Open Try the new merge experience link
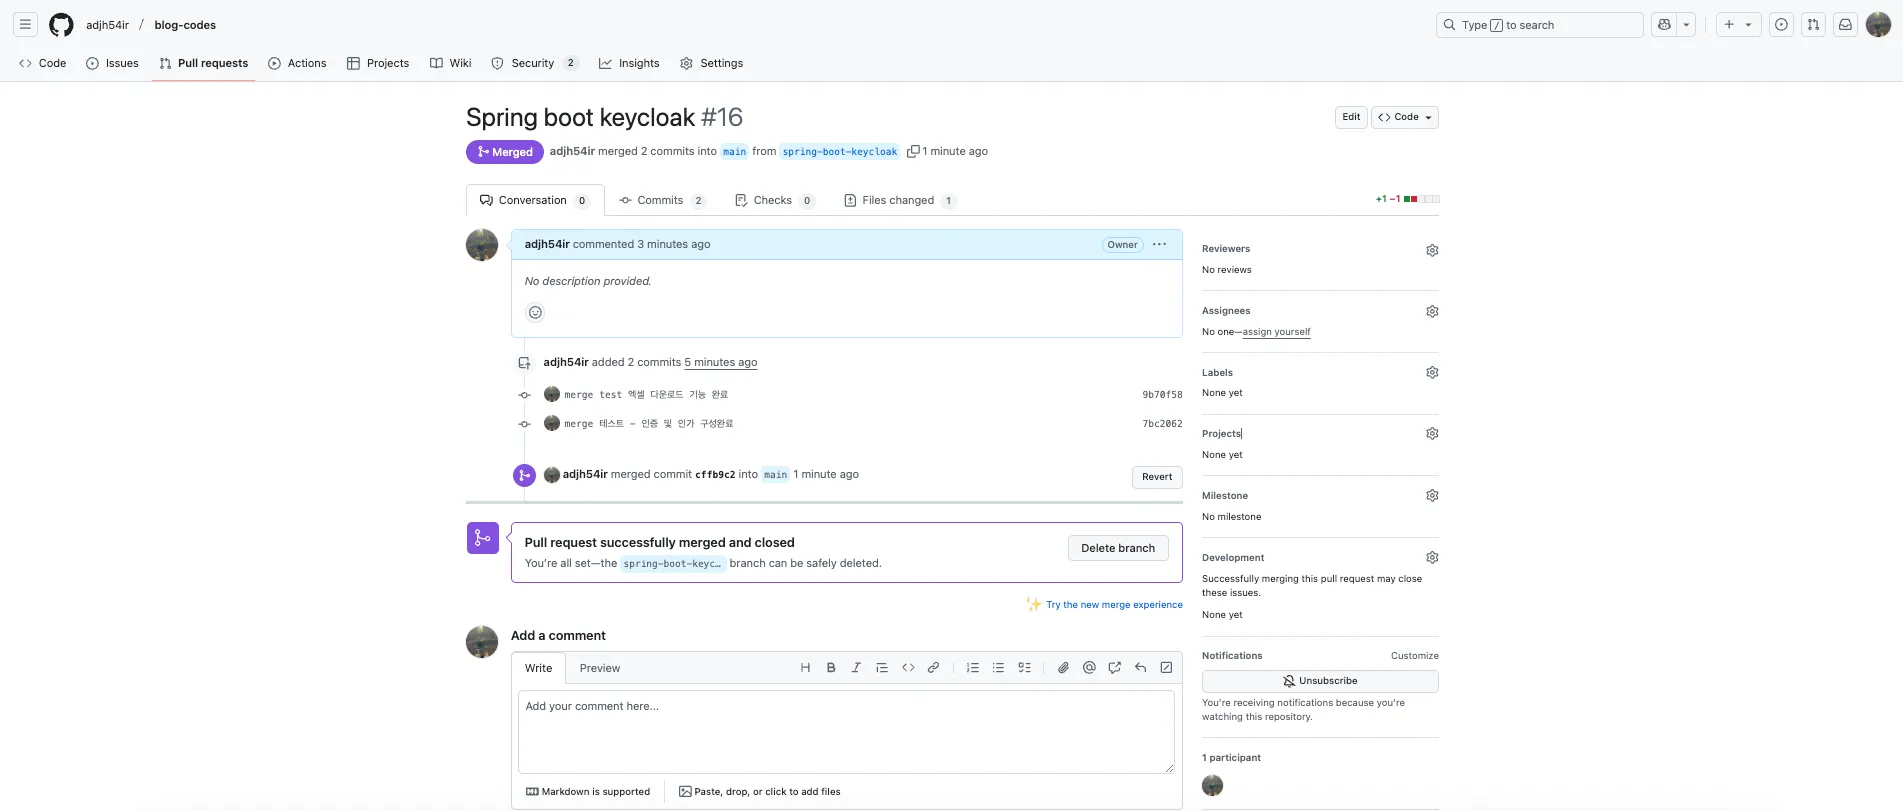Screen dimensions: 1903x811 point(1114,605)
